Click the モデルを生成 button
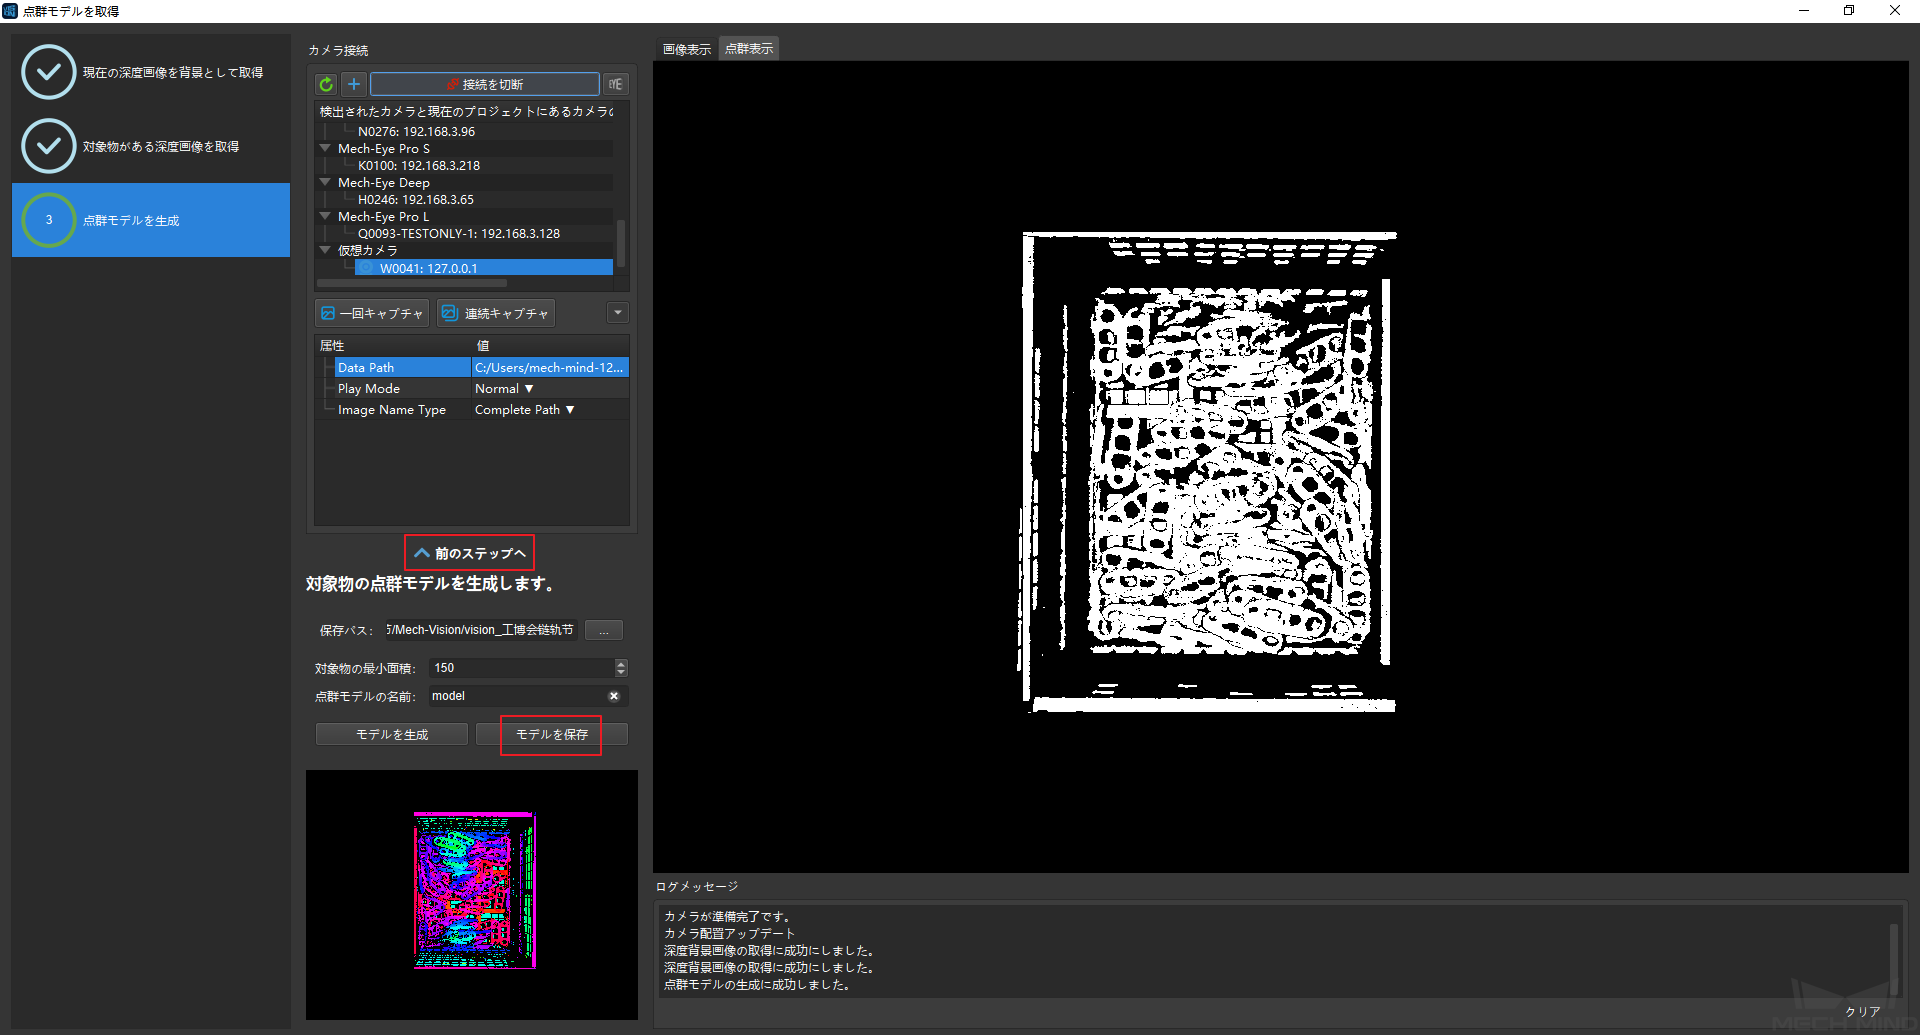Image resolution: width=1920 pixels, height=1035 pixels. tap(392, 735)
